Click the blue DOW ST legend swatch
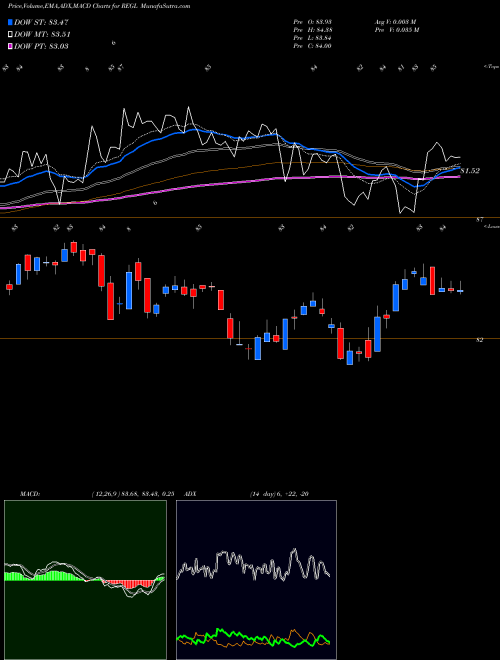500x660 pixels. (x=10, y=22)
